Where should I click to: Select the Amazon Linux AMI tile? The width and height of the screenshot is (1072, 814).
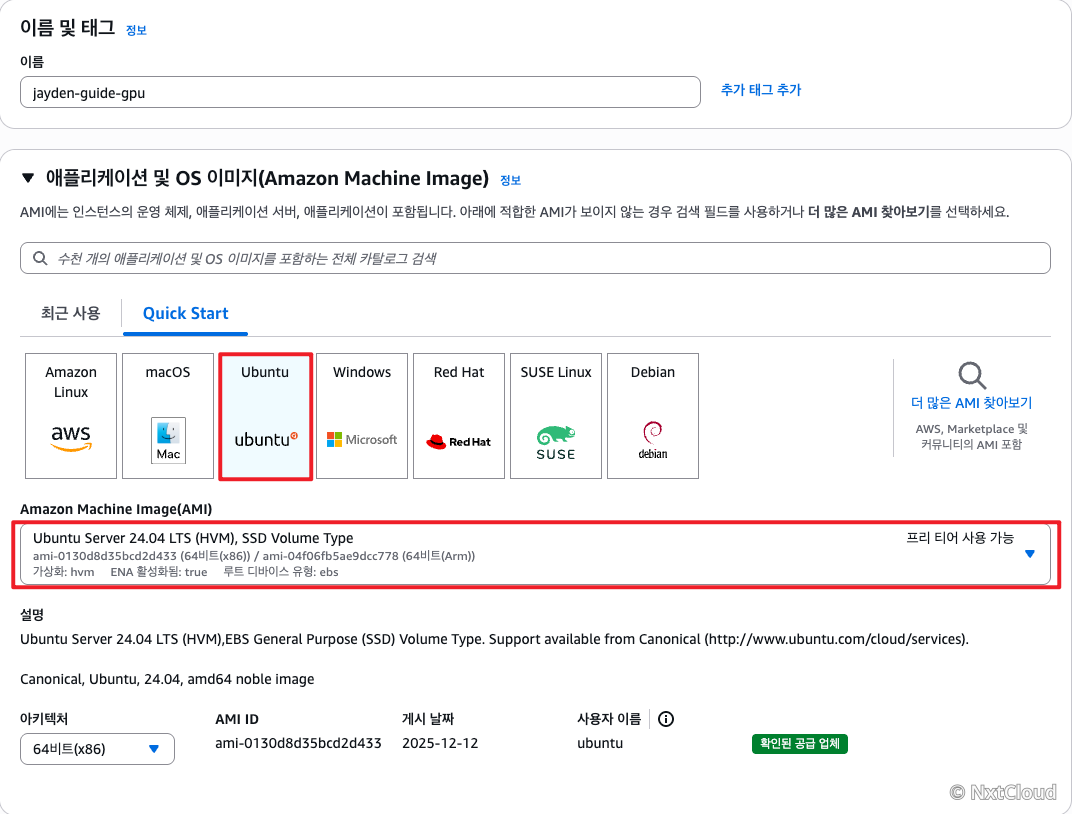click(71, 416)
